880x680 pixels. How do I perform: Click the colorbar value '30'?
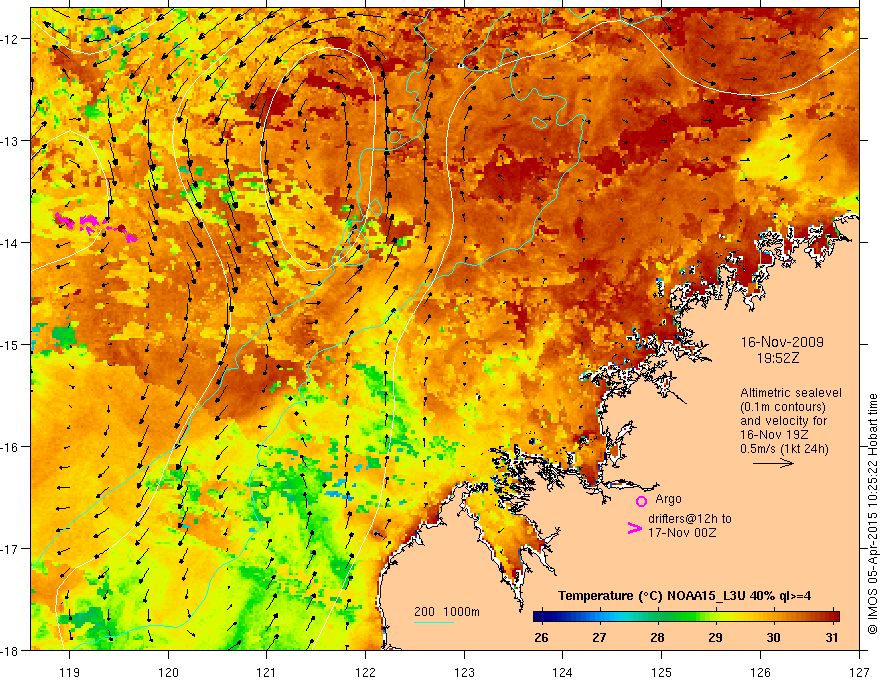773,637
